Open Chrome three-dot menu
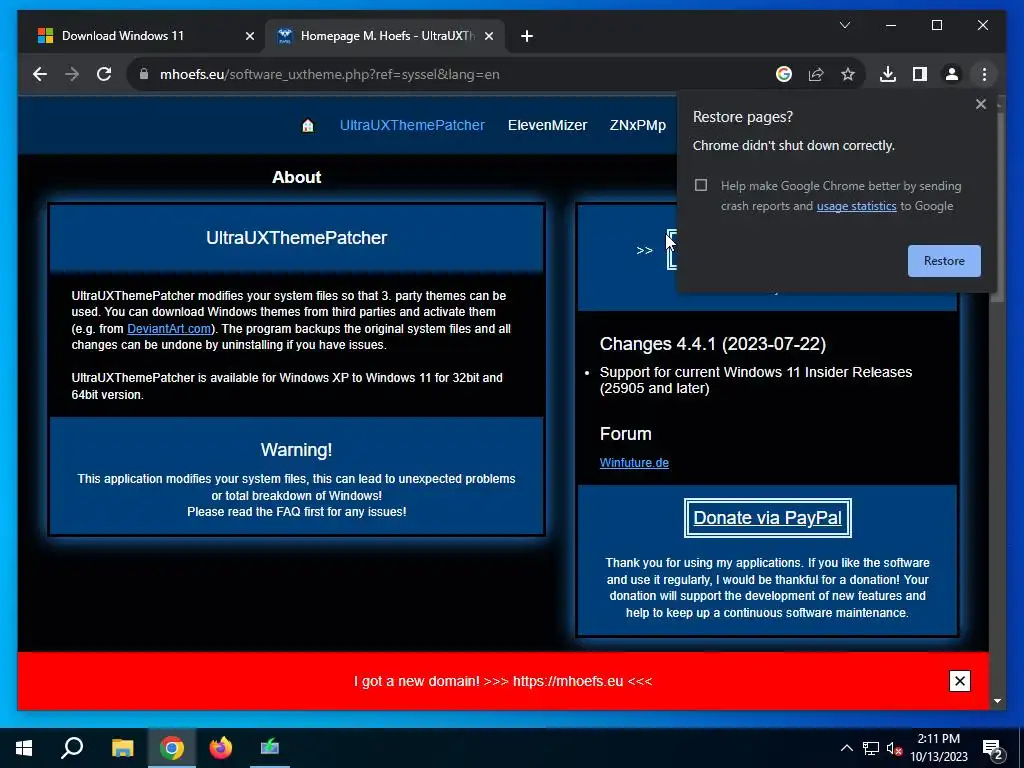 pos(984,74)
